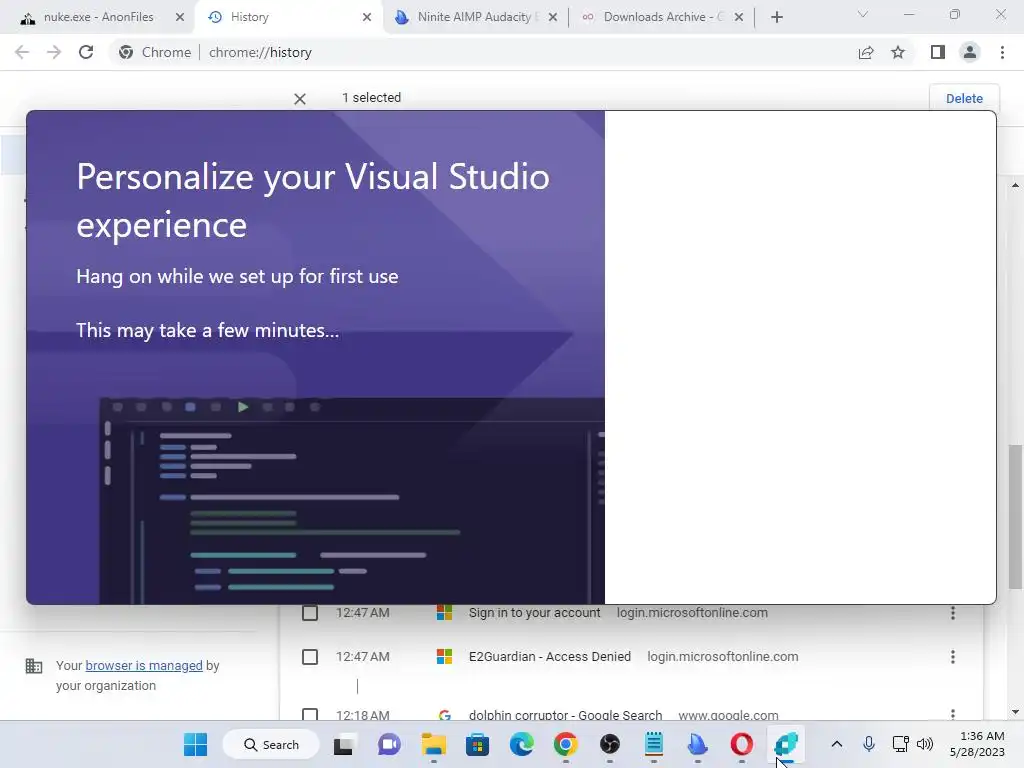This screenshot has height=768, width=1024.
Task: Switch to the Ninite AIMP Audacity tab
Action: [x=473, y=17]
